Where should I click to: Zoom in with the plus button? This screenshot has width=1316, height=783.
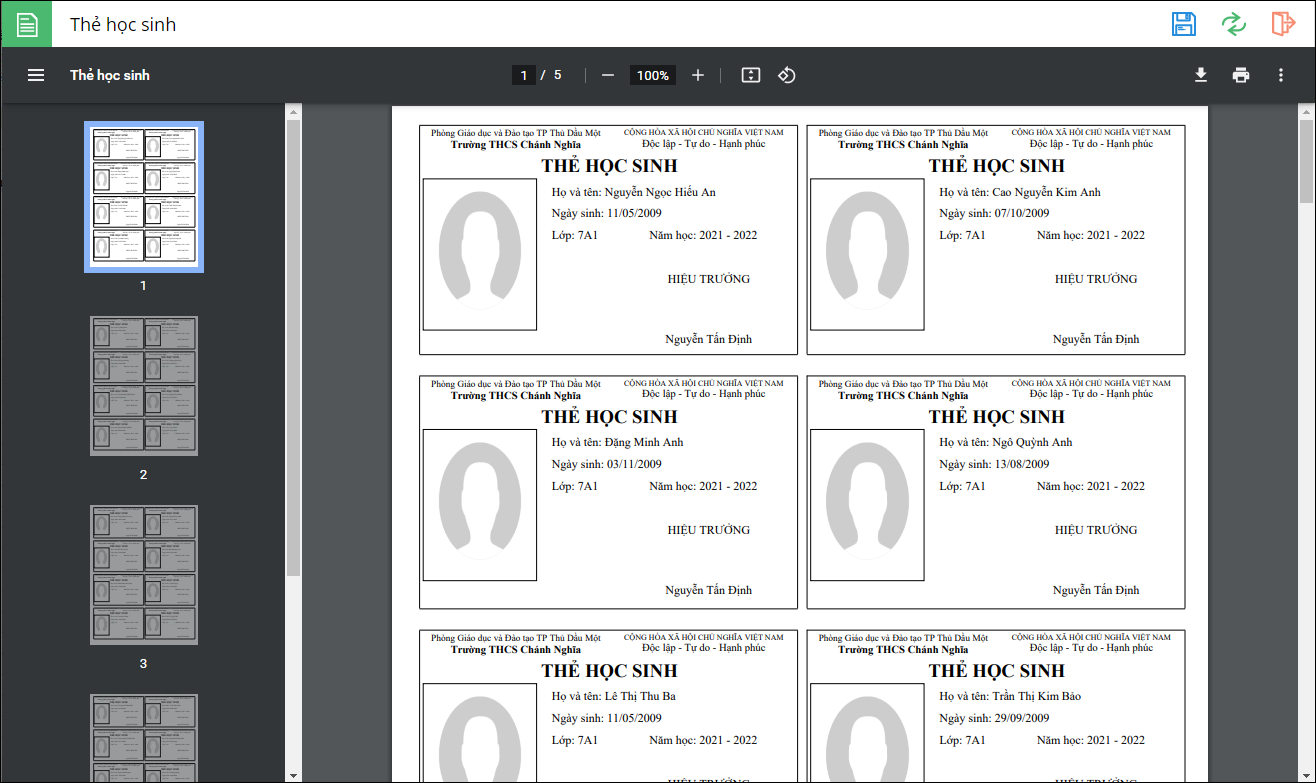698,75
